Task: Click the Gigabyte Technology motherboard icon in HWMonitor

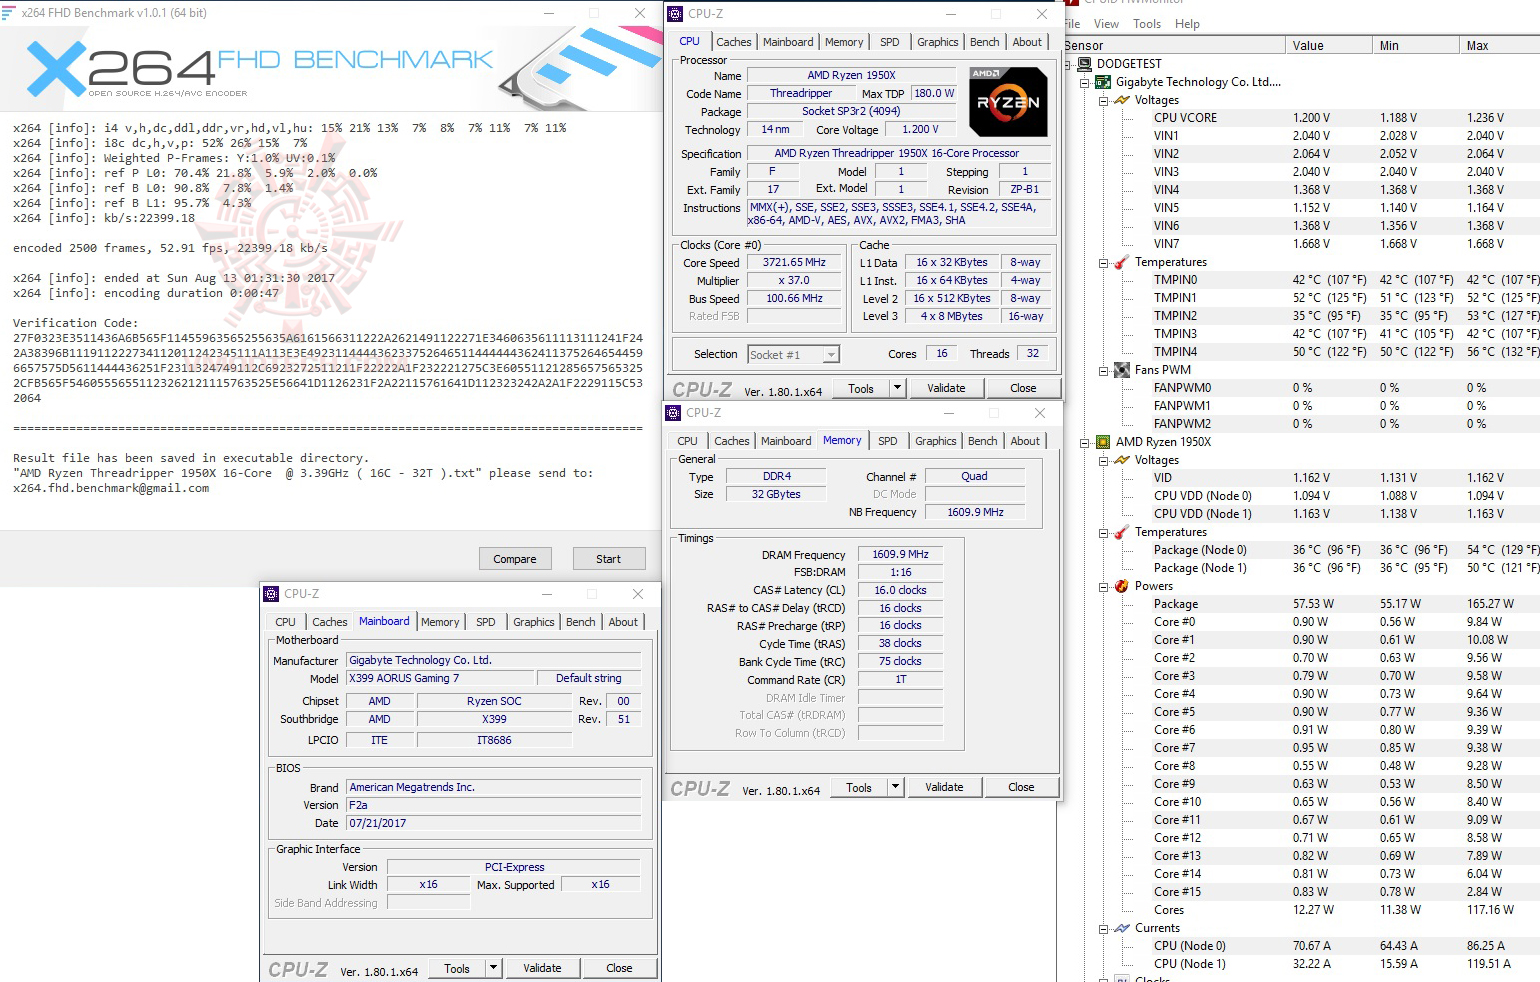Action: [1103, 81]
